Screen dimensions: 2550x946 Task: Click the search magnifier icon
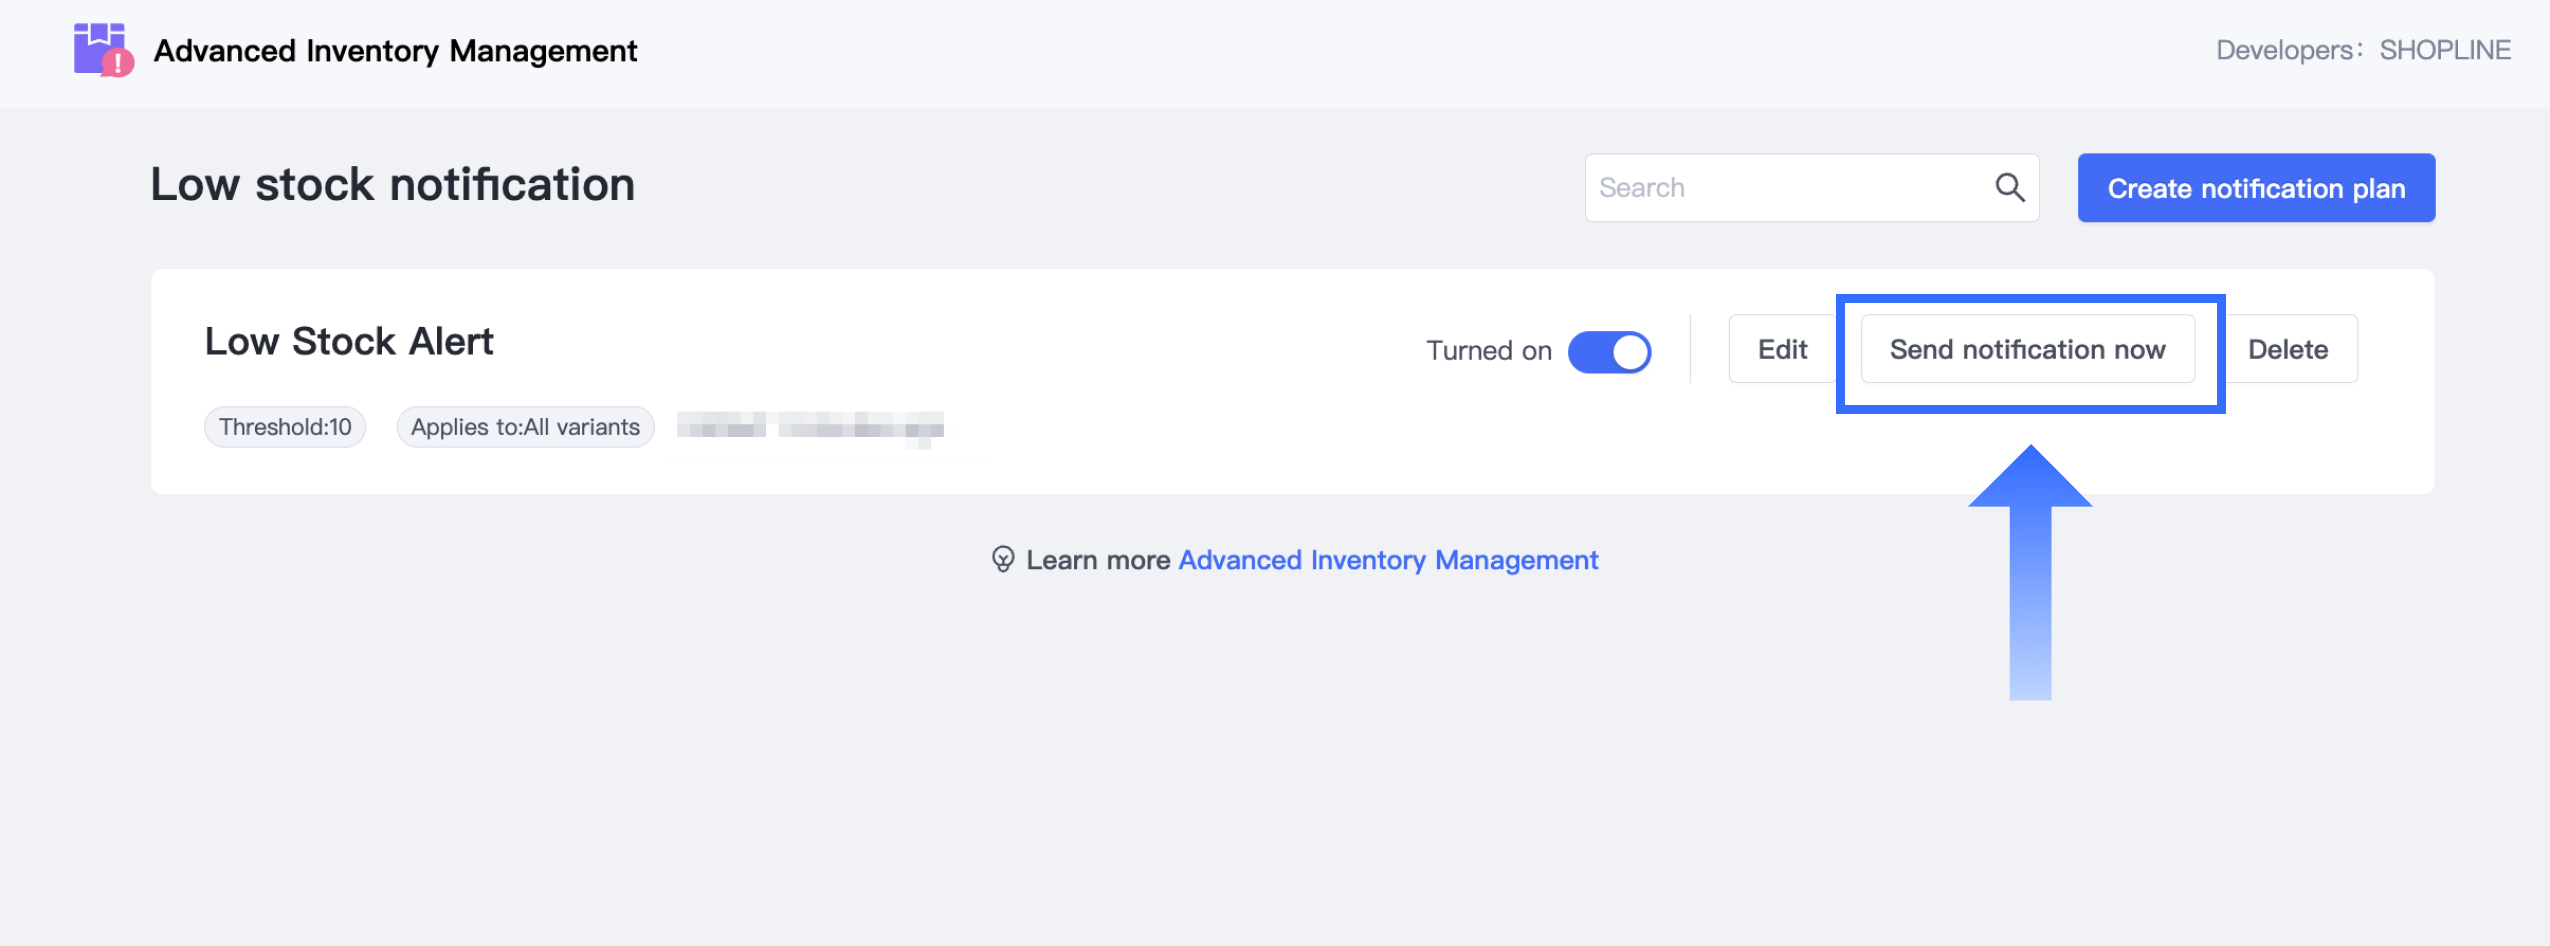tap(2009, 187)
